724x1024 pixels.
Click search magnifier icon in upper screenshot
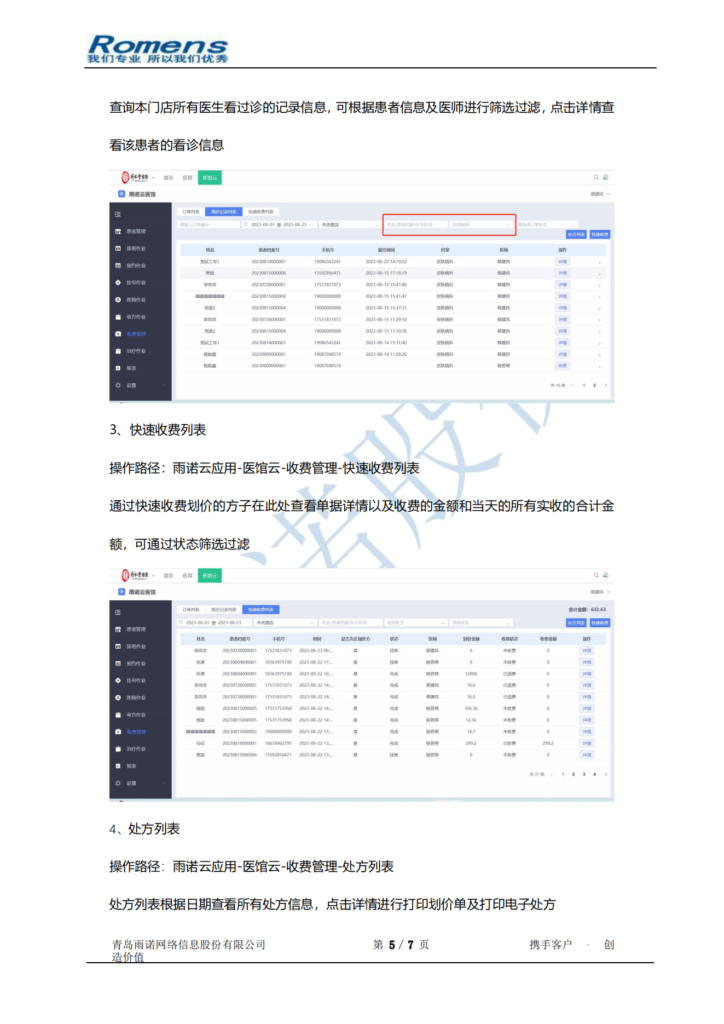(596, 177)
